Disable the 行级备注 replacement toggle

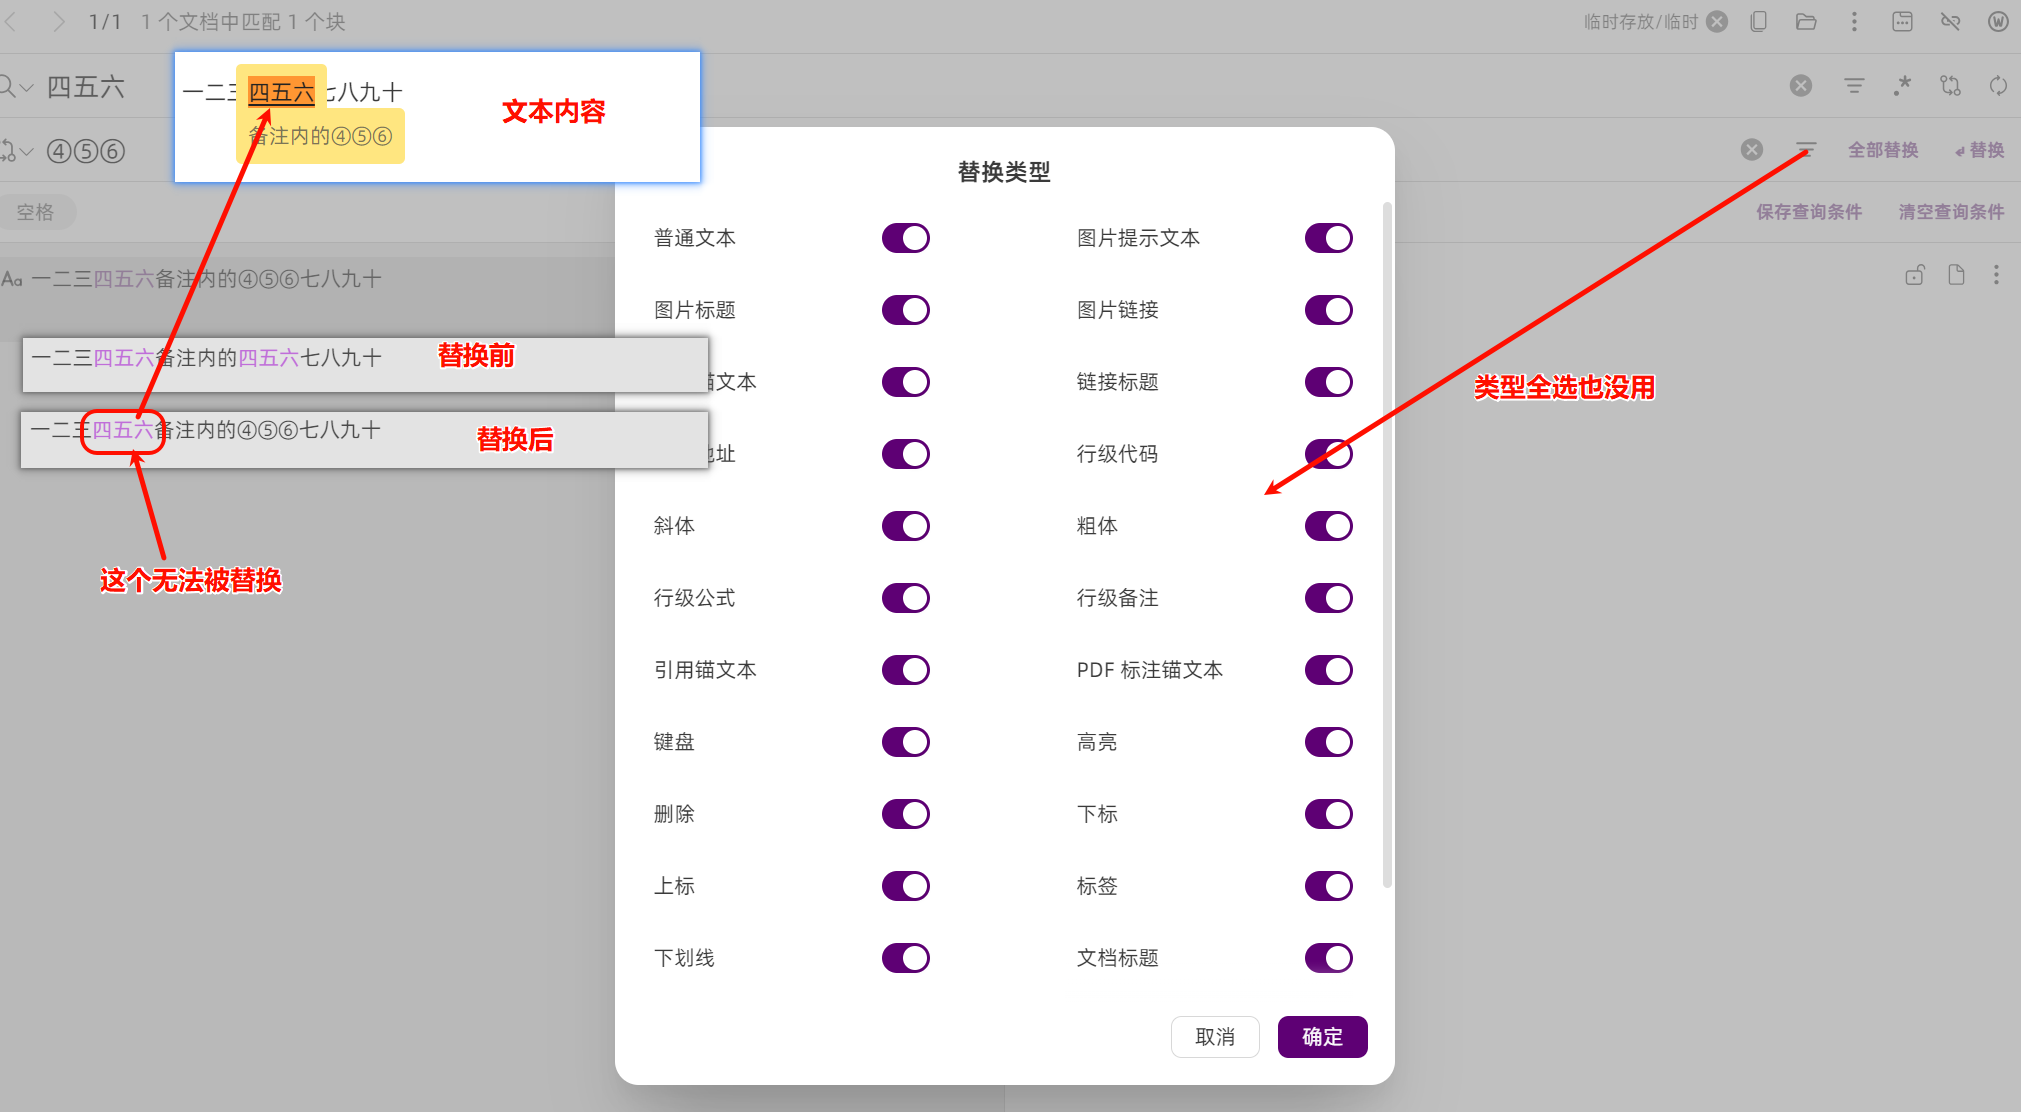(1328, 598)
